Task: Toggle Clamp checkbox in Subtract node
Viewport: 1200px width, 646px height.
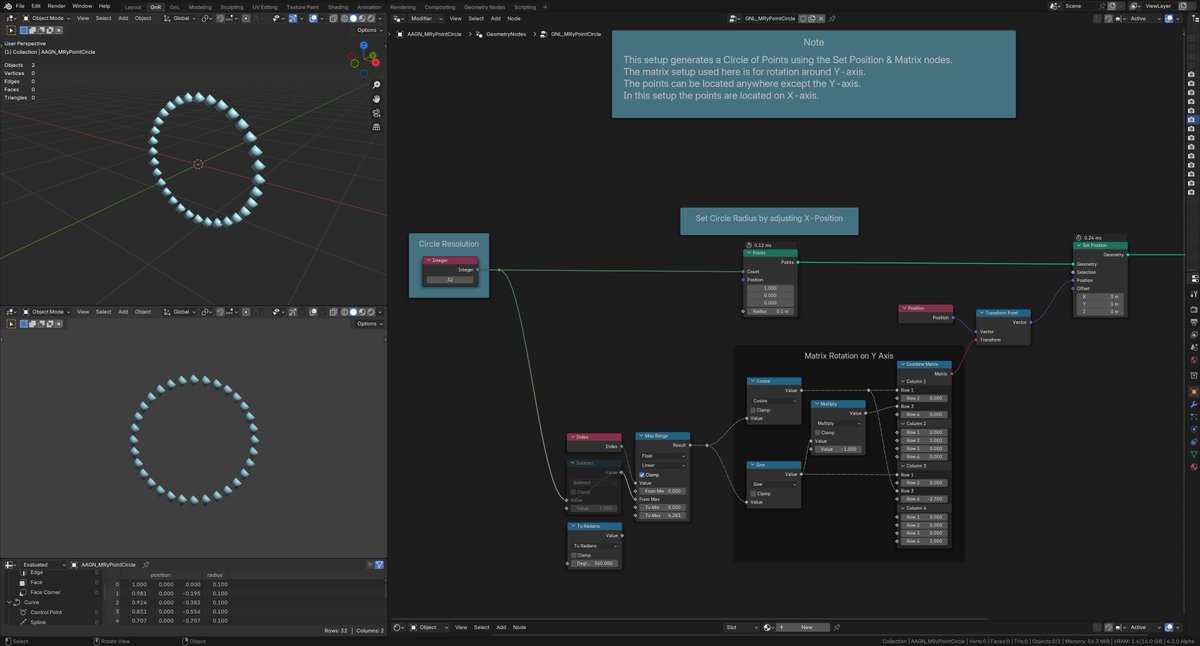Action: pos(574,492)
